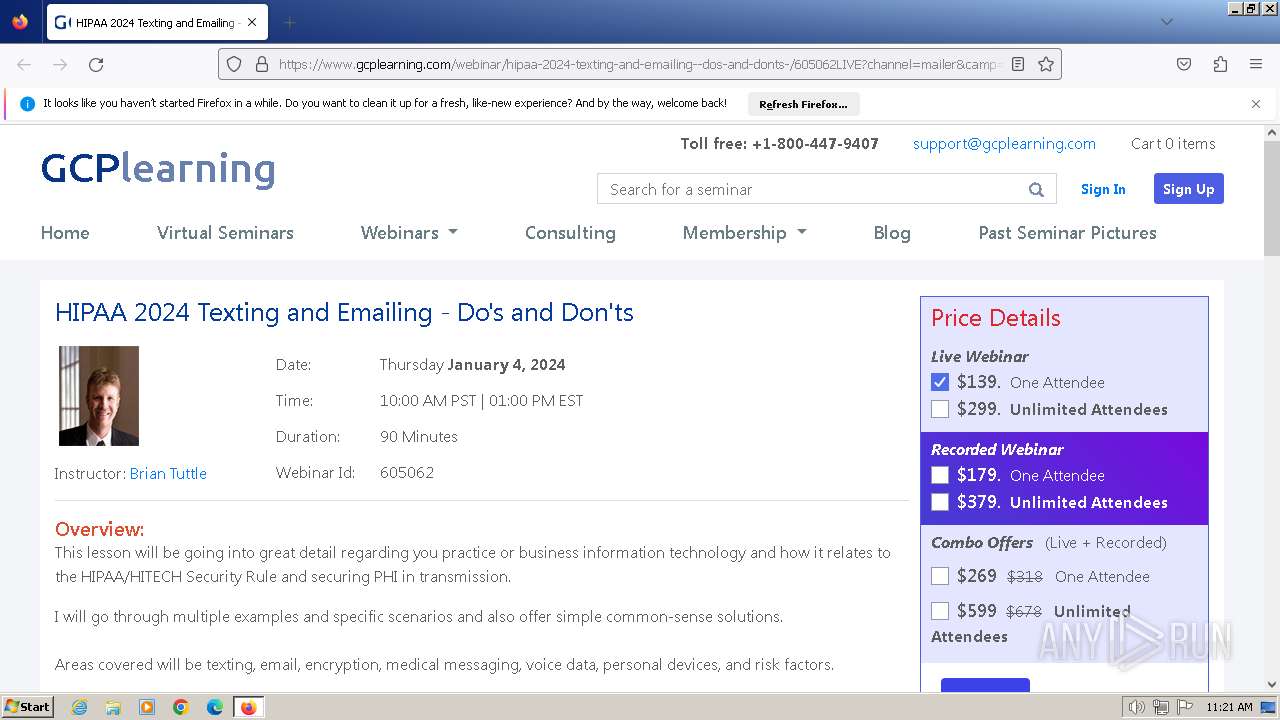Open Virtual Seminars page
This screenshot has height=720, width=1280.
coord(225,232)
